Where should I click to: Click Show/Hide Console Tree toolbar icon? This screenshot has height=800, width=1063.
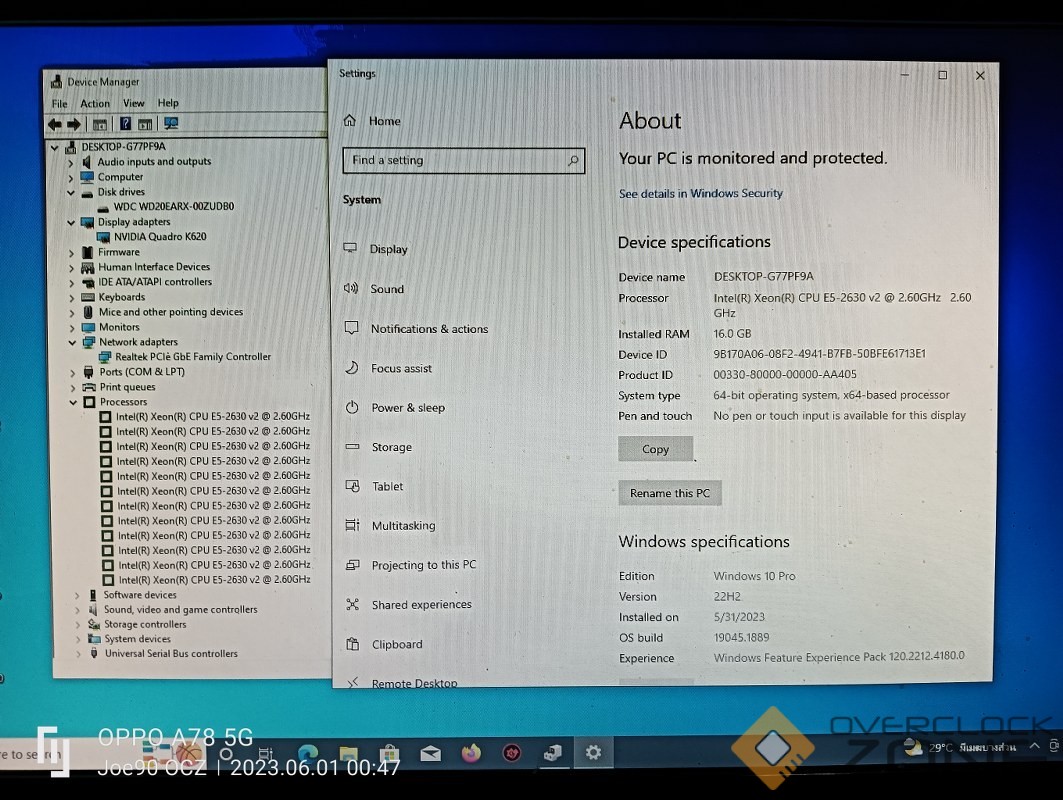[100, 124]
